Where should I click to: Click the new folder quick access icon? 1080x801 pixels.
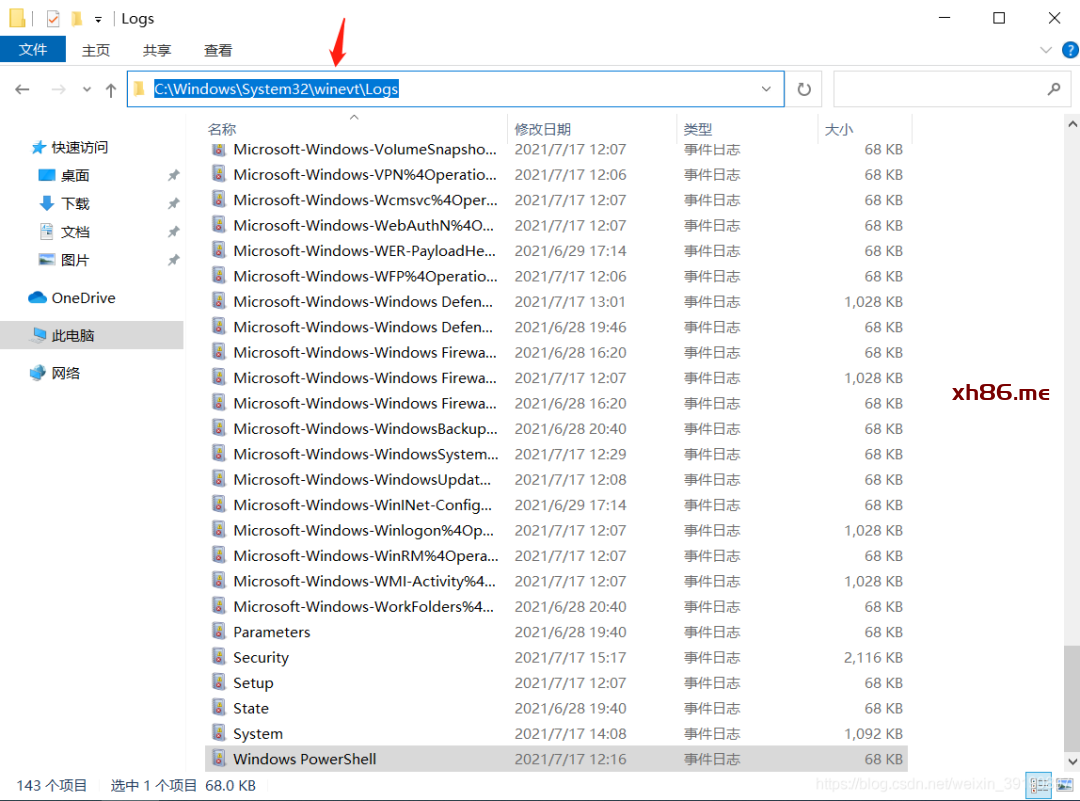click(76, 19)
